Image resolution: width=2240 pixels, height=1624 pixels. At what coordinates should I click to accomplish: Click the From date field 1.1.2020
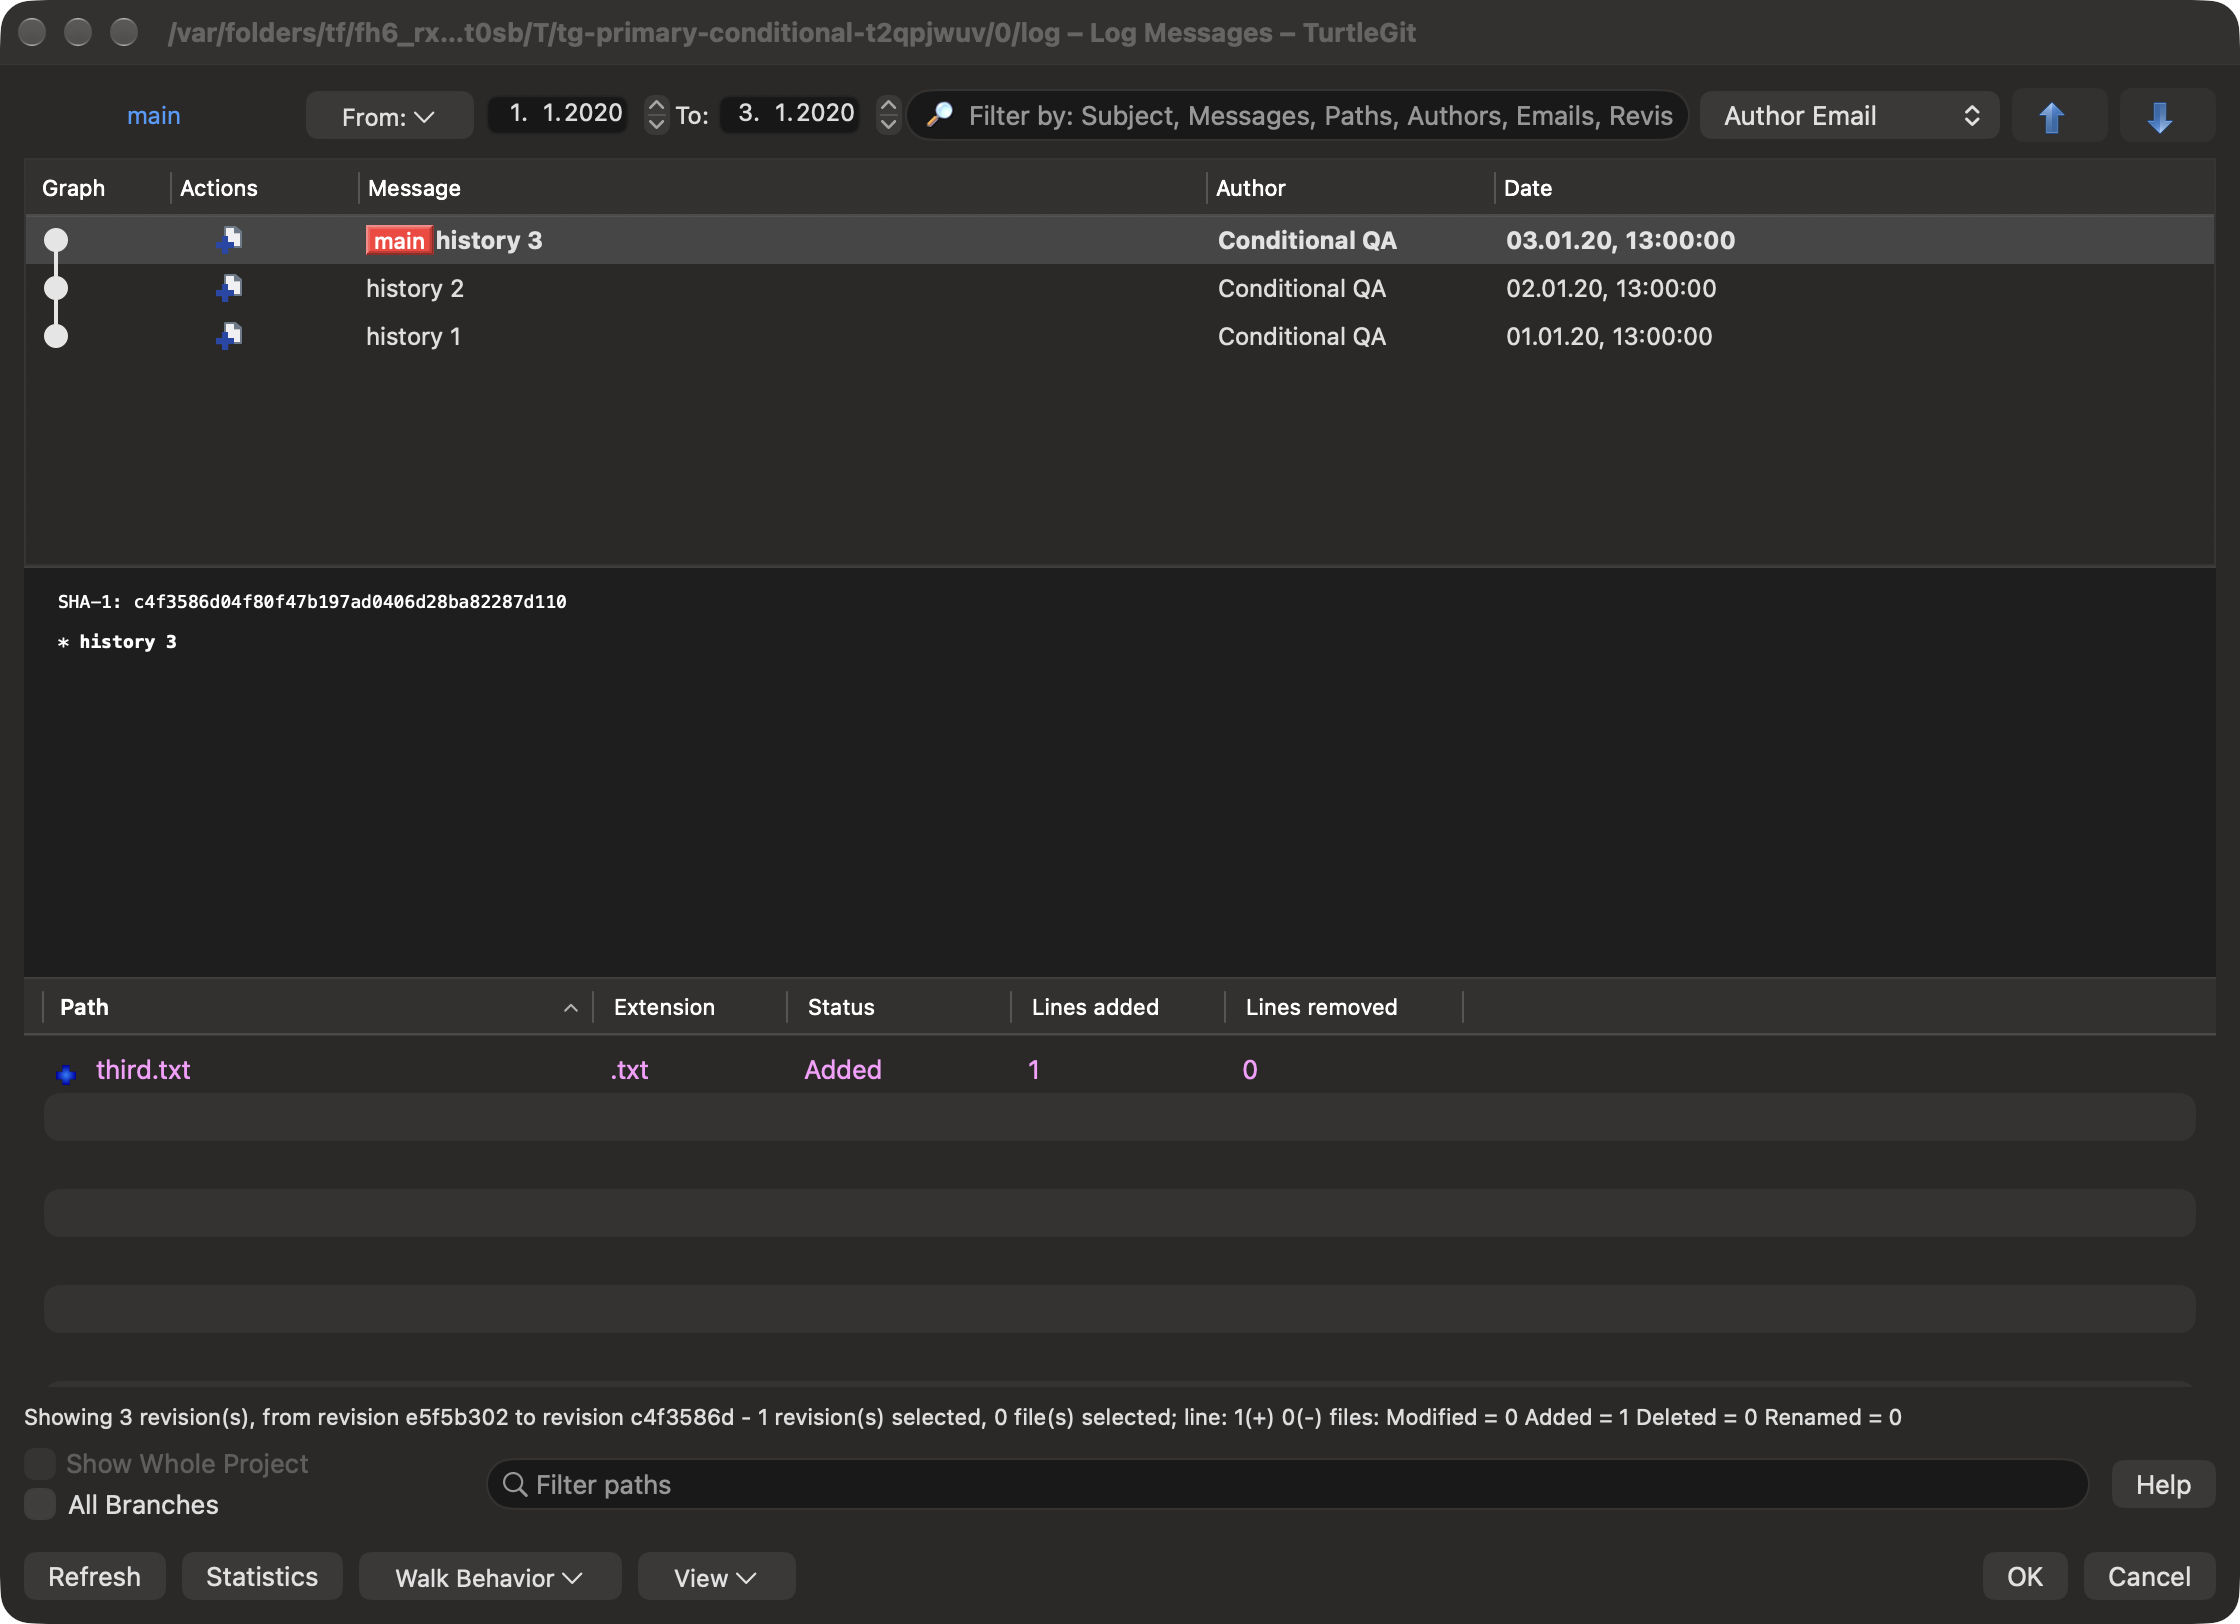(558, 114)
